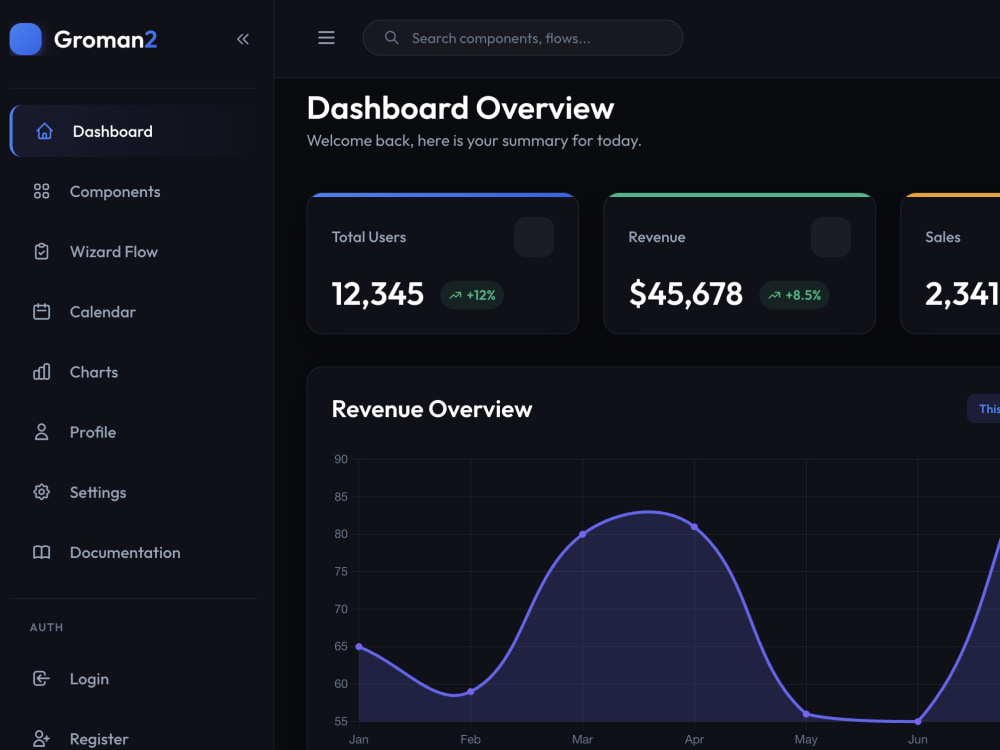Click the 12,345 Total Users value
This screenshot has height=750, width=1000.
pos(378,294)
